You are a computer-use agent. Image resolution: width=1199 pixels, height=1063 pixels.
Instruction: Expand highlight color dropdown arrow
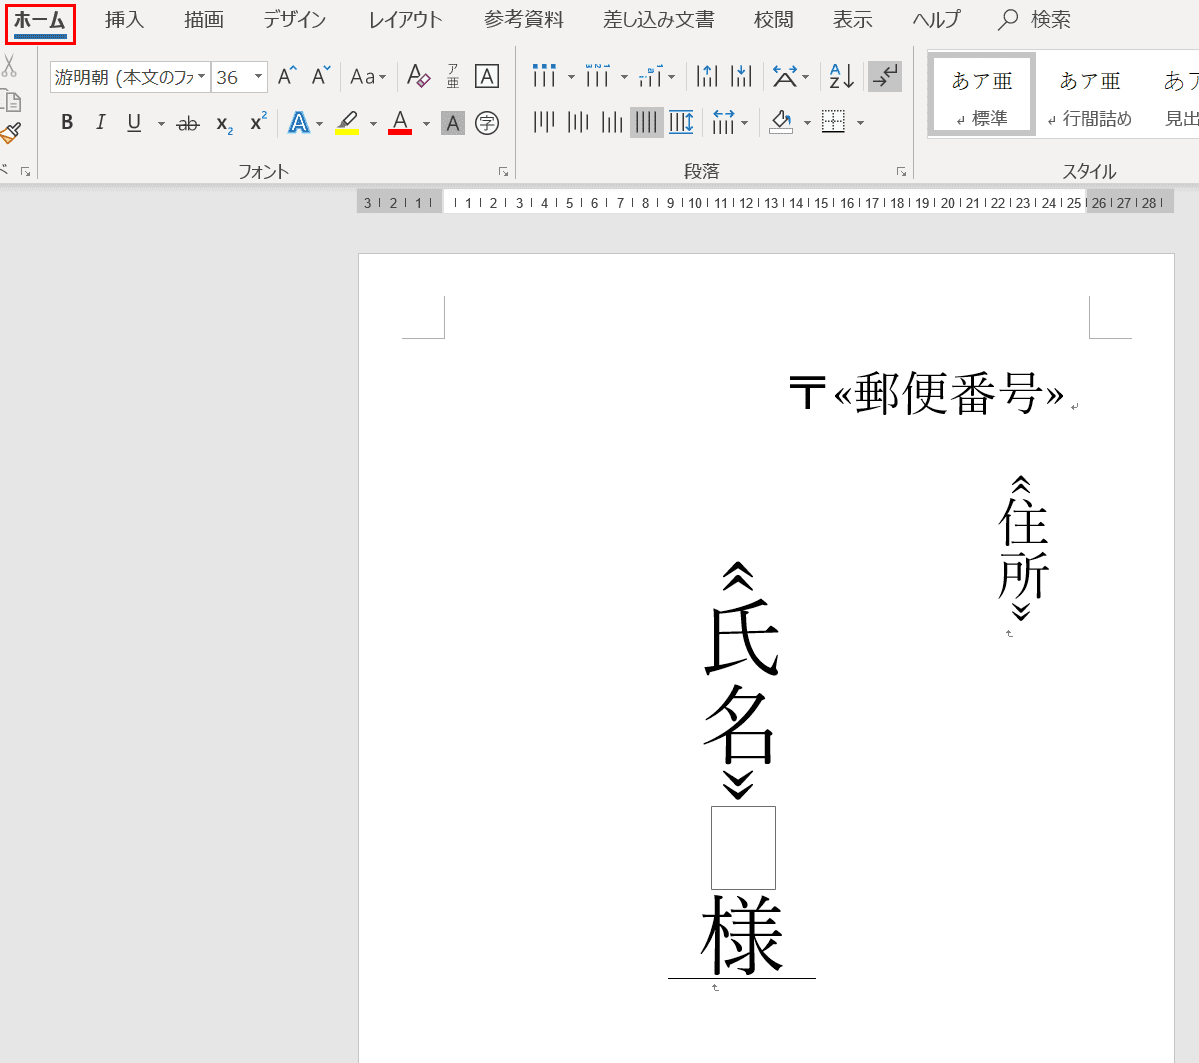tap(373, 123)
